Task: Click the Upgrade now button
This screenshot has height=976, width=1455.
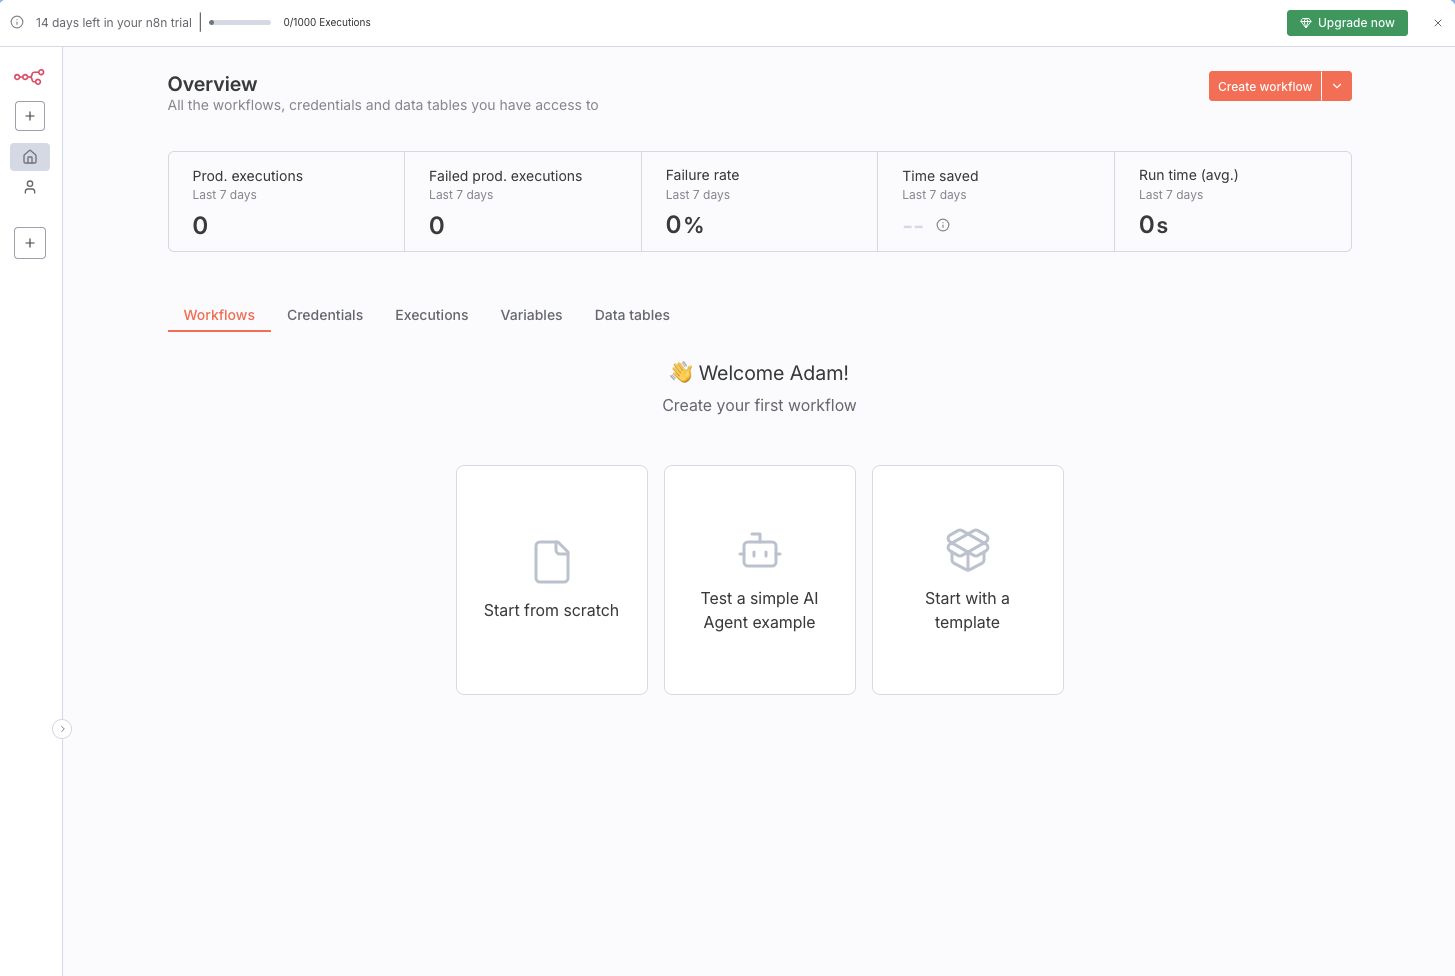Action: click(1346, 23)
